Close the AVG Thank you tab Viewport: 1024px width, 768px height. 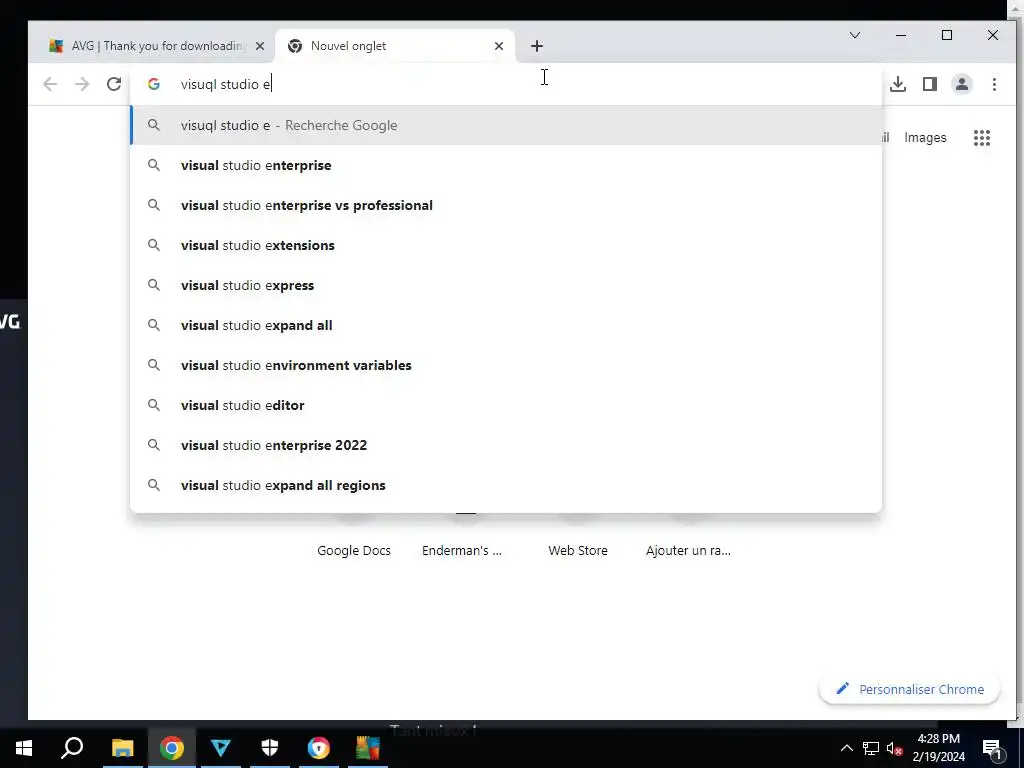(x=260, y=46)
